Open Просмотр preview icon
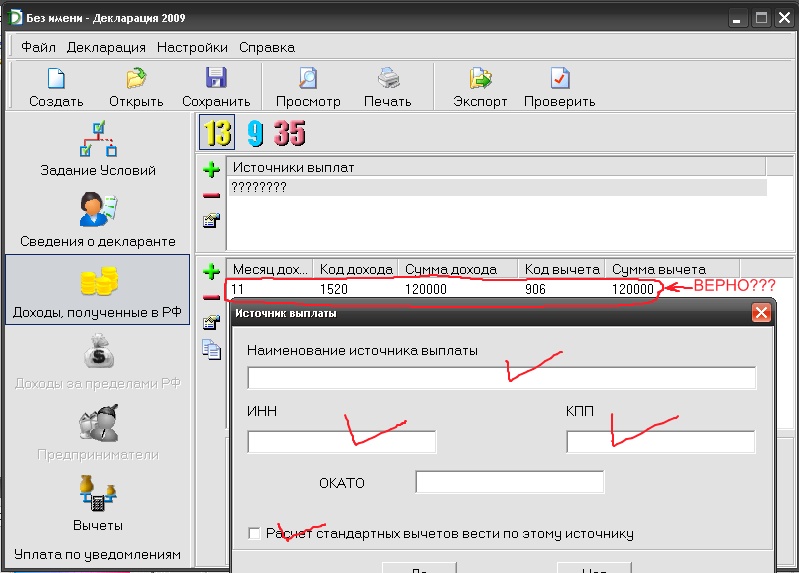The height and width of the screenshot is (573, 799). click(x=308, y=80)
